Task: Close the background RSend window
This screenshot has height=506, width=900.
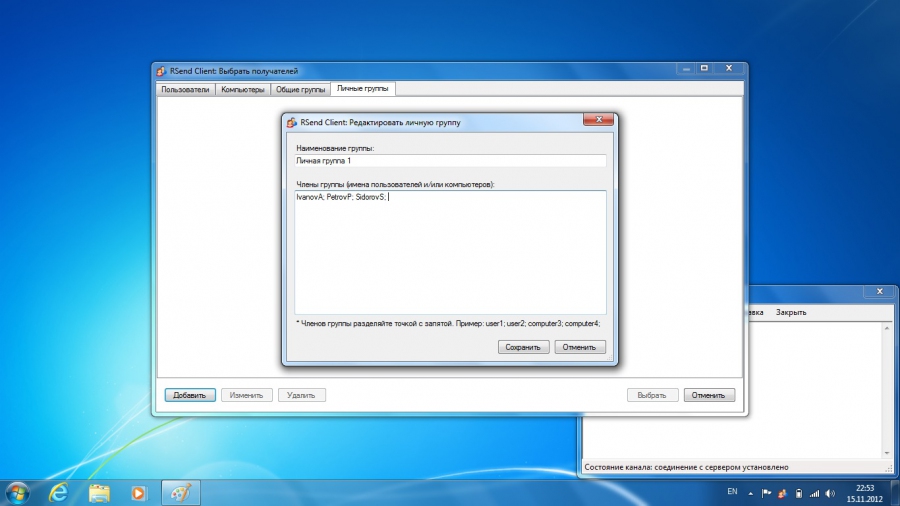Action: tap(879, 291)
